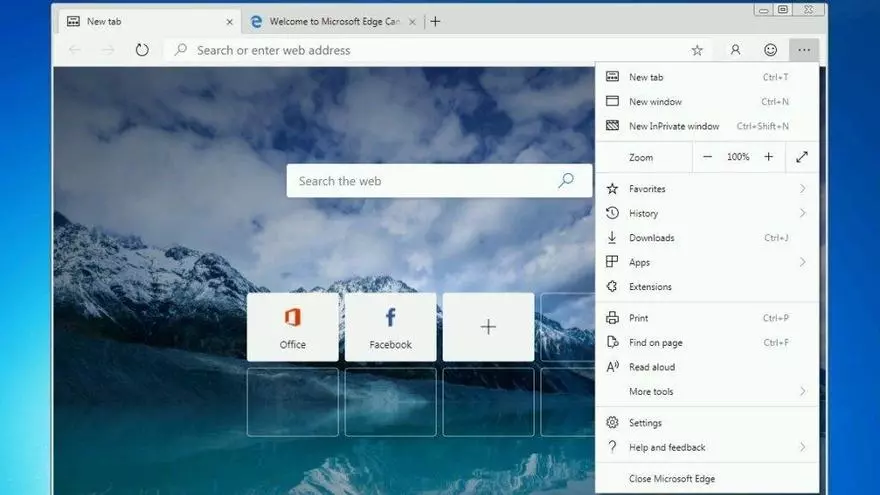Click the full screen zoom icon
The width and height of the screenshot is (880, 495).
pyautogui.click(x=802, y=157)
